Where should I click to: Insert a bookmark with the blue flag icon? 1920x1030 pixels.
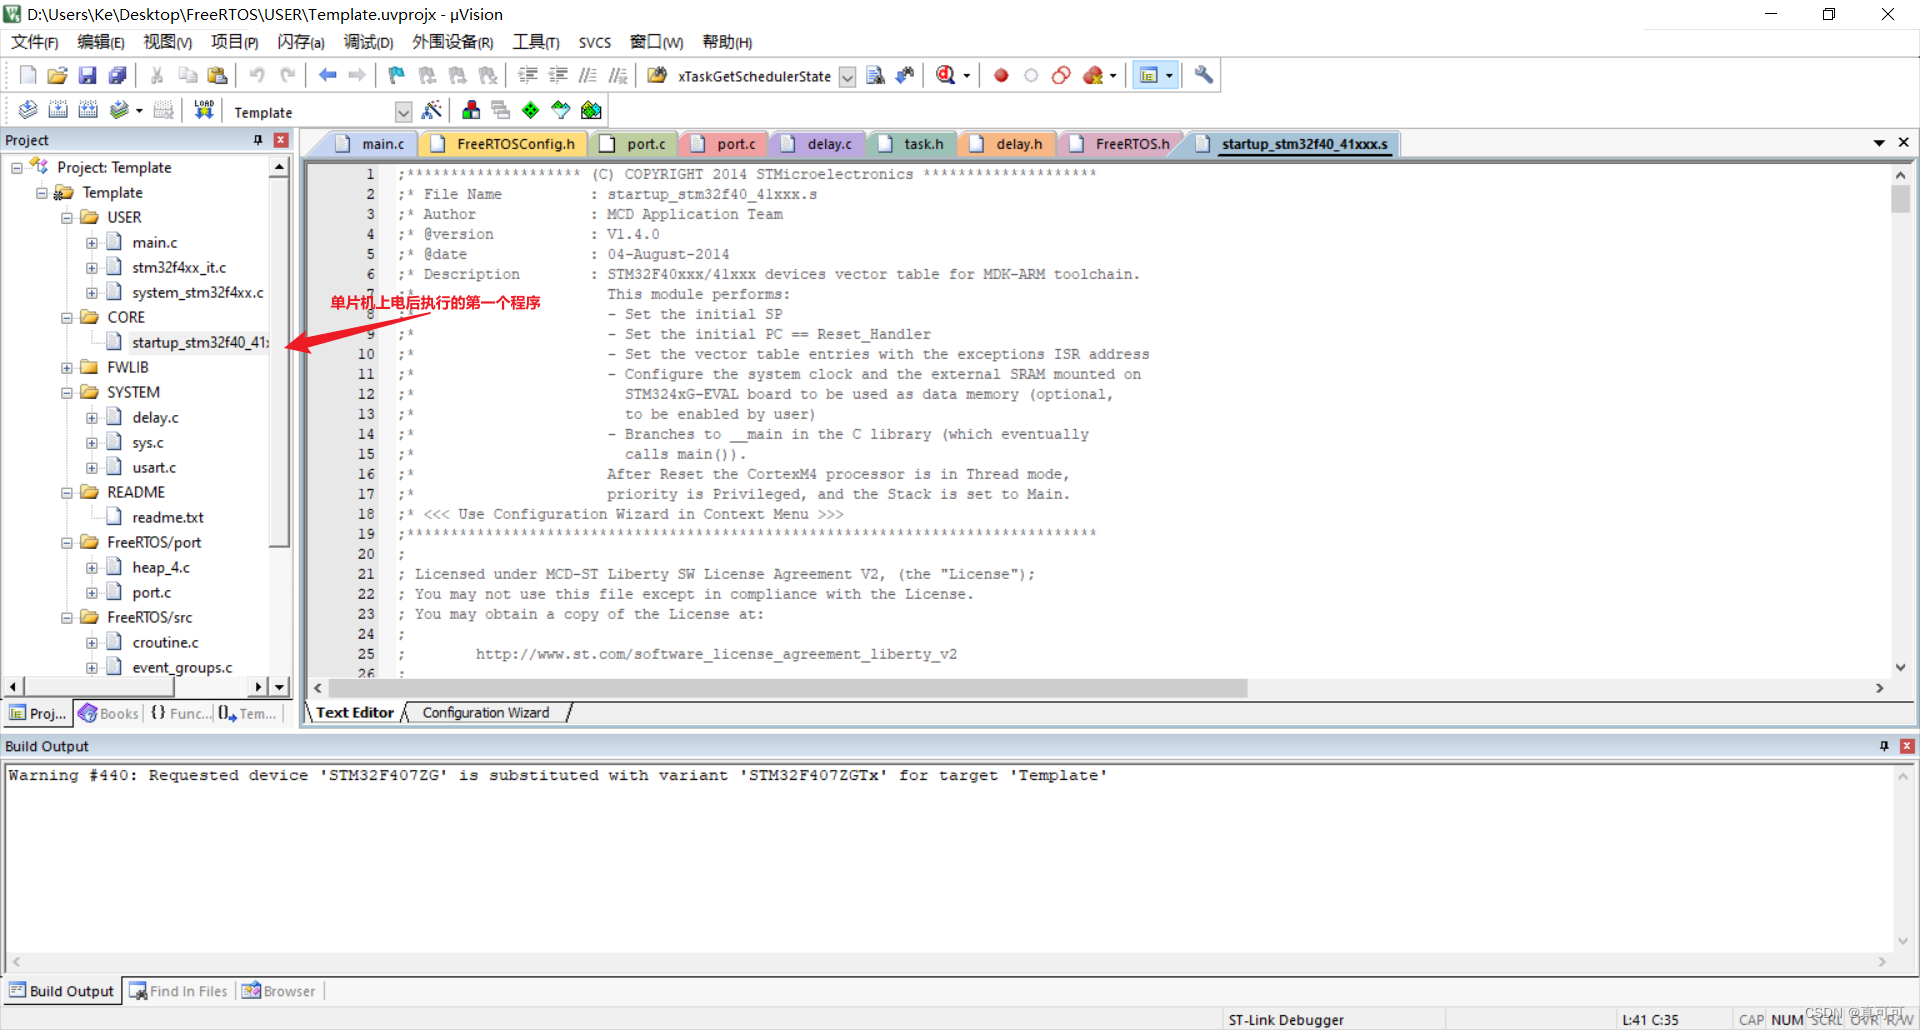click(x=396, y=75)
